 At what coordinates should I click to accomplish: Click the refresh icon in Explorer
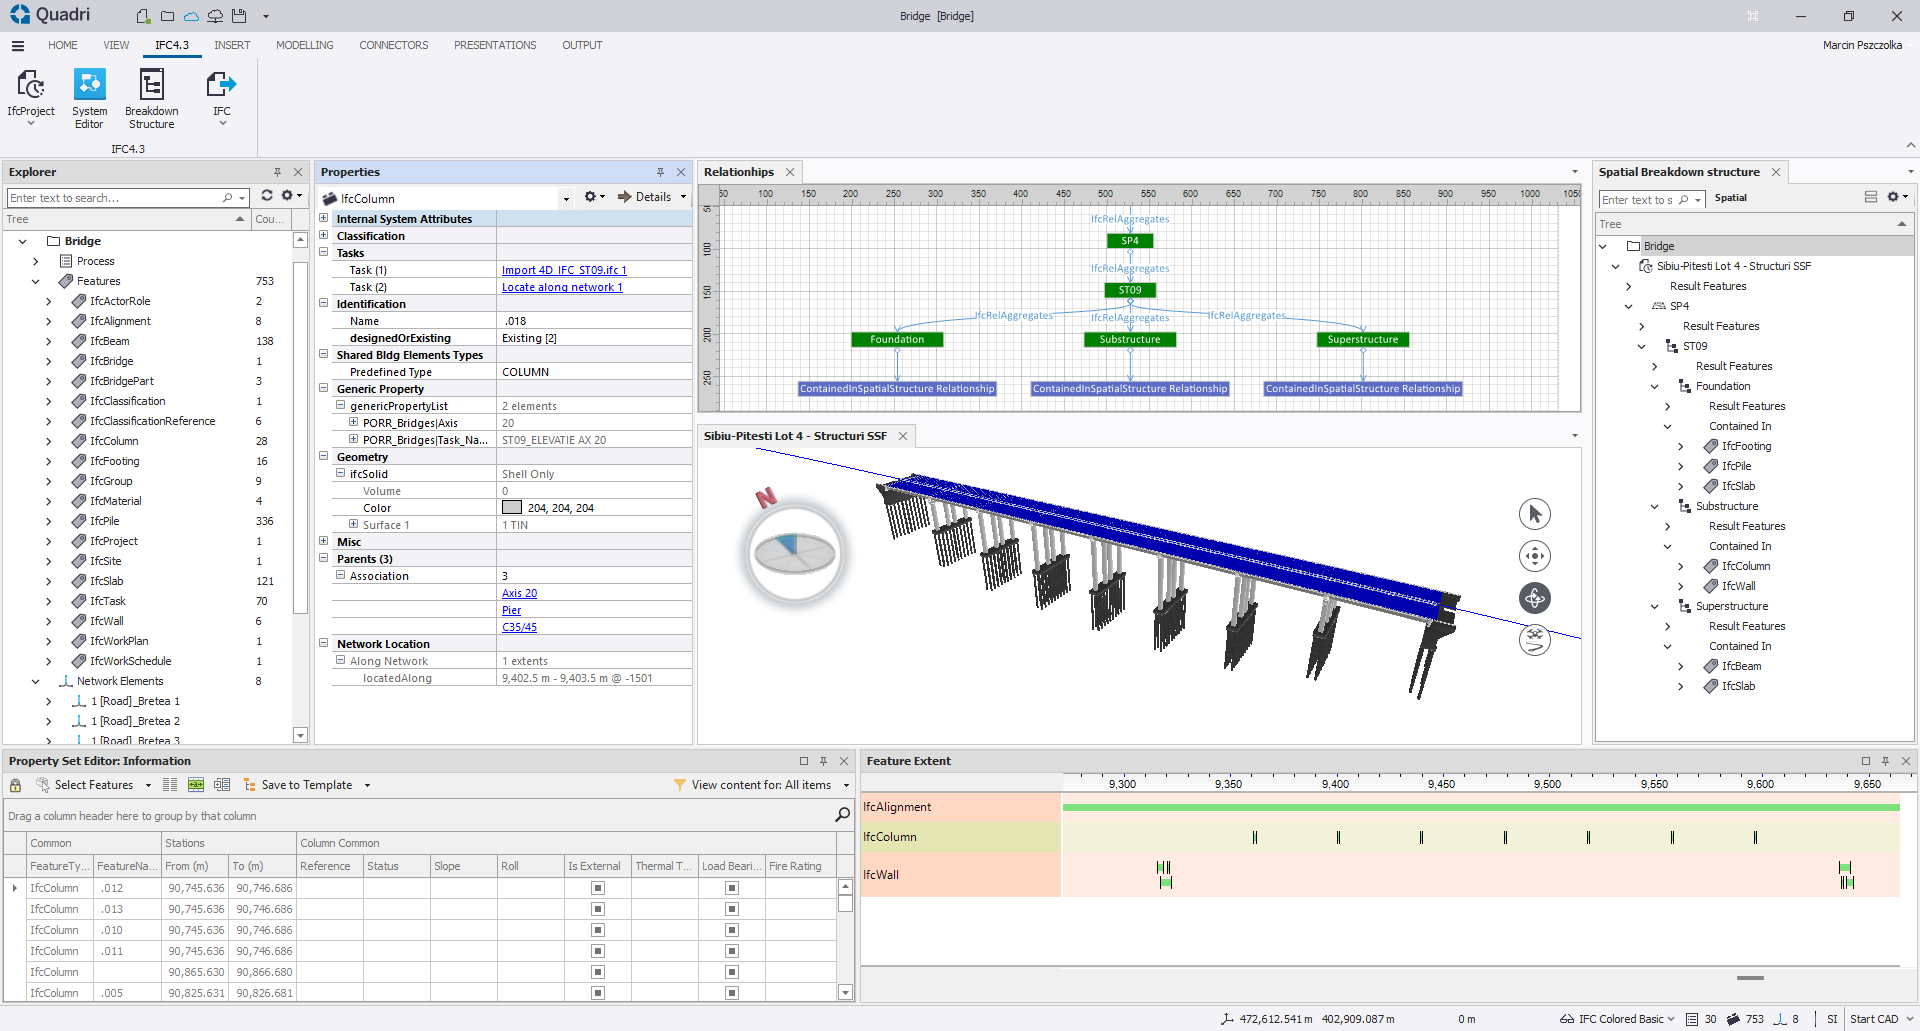pos(267,196)
